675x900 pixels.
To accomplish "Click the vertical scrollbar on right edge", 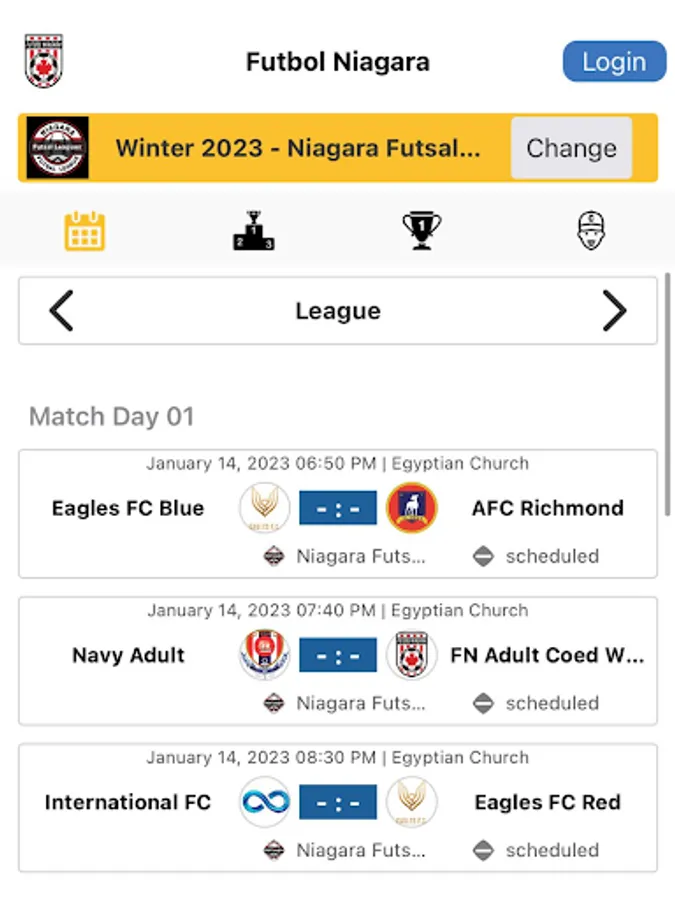I will (667, 395).
